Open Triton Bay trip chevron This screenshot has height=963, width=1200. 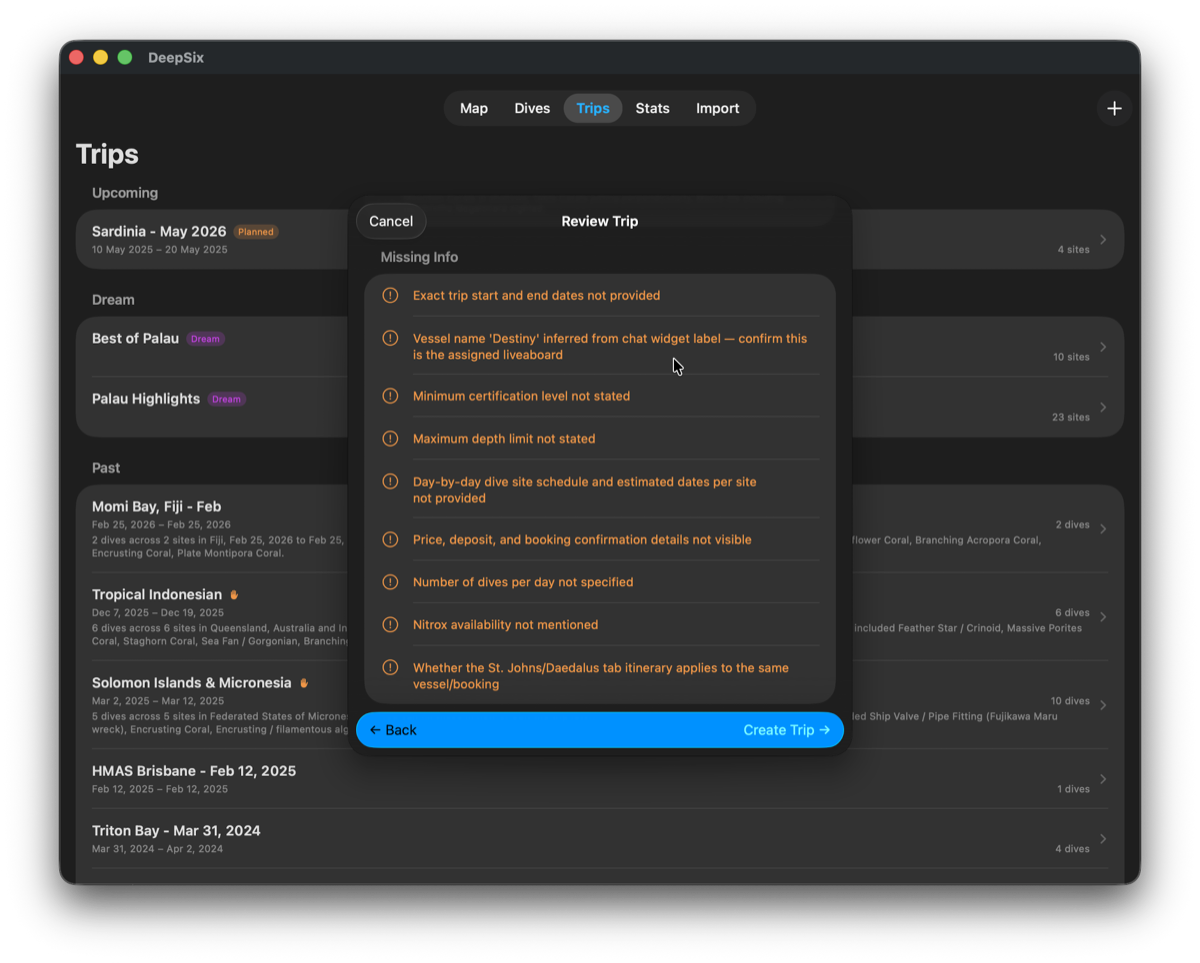pos(1103,839)
